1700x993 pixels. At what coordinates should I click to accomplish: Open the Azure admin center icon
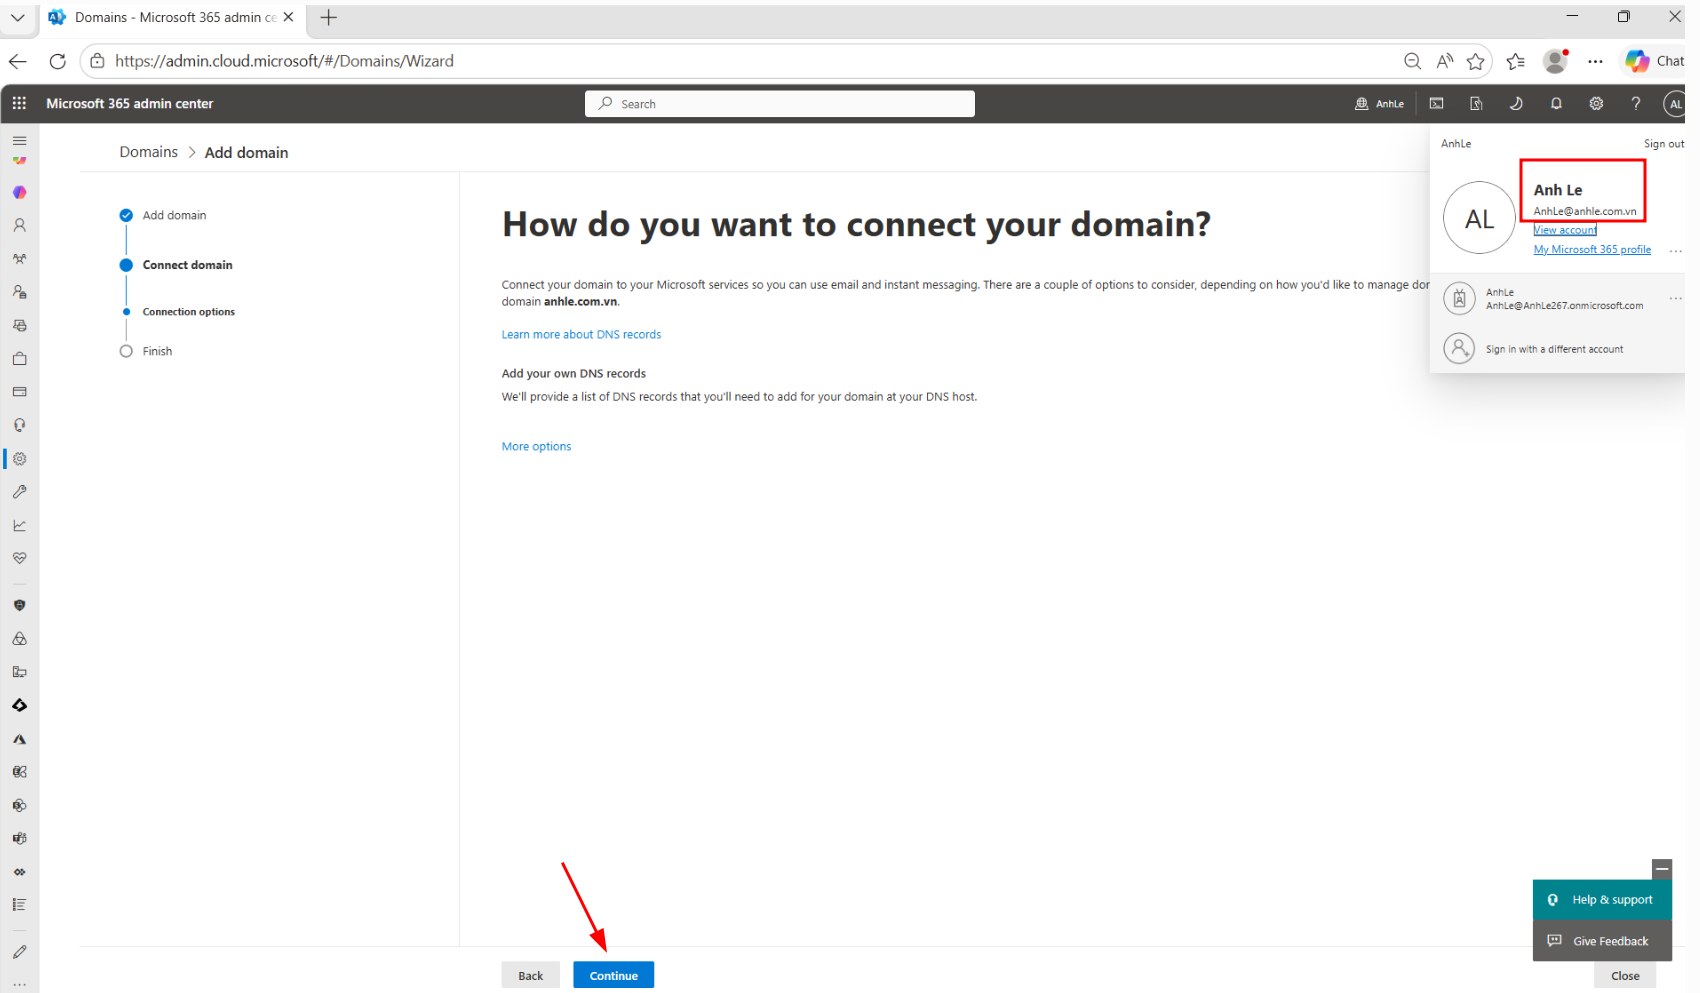click(19, 739)
